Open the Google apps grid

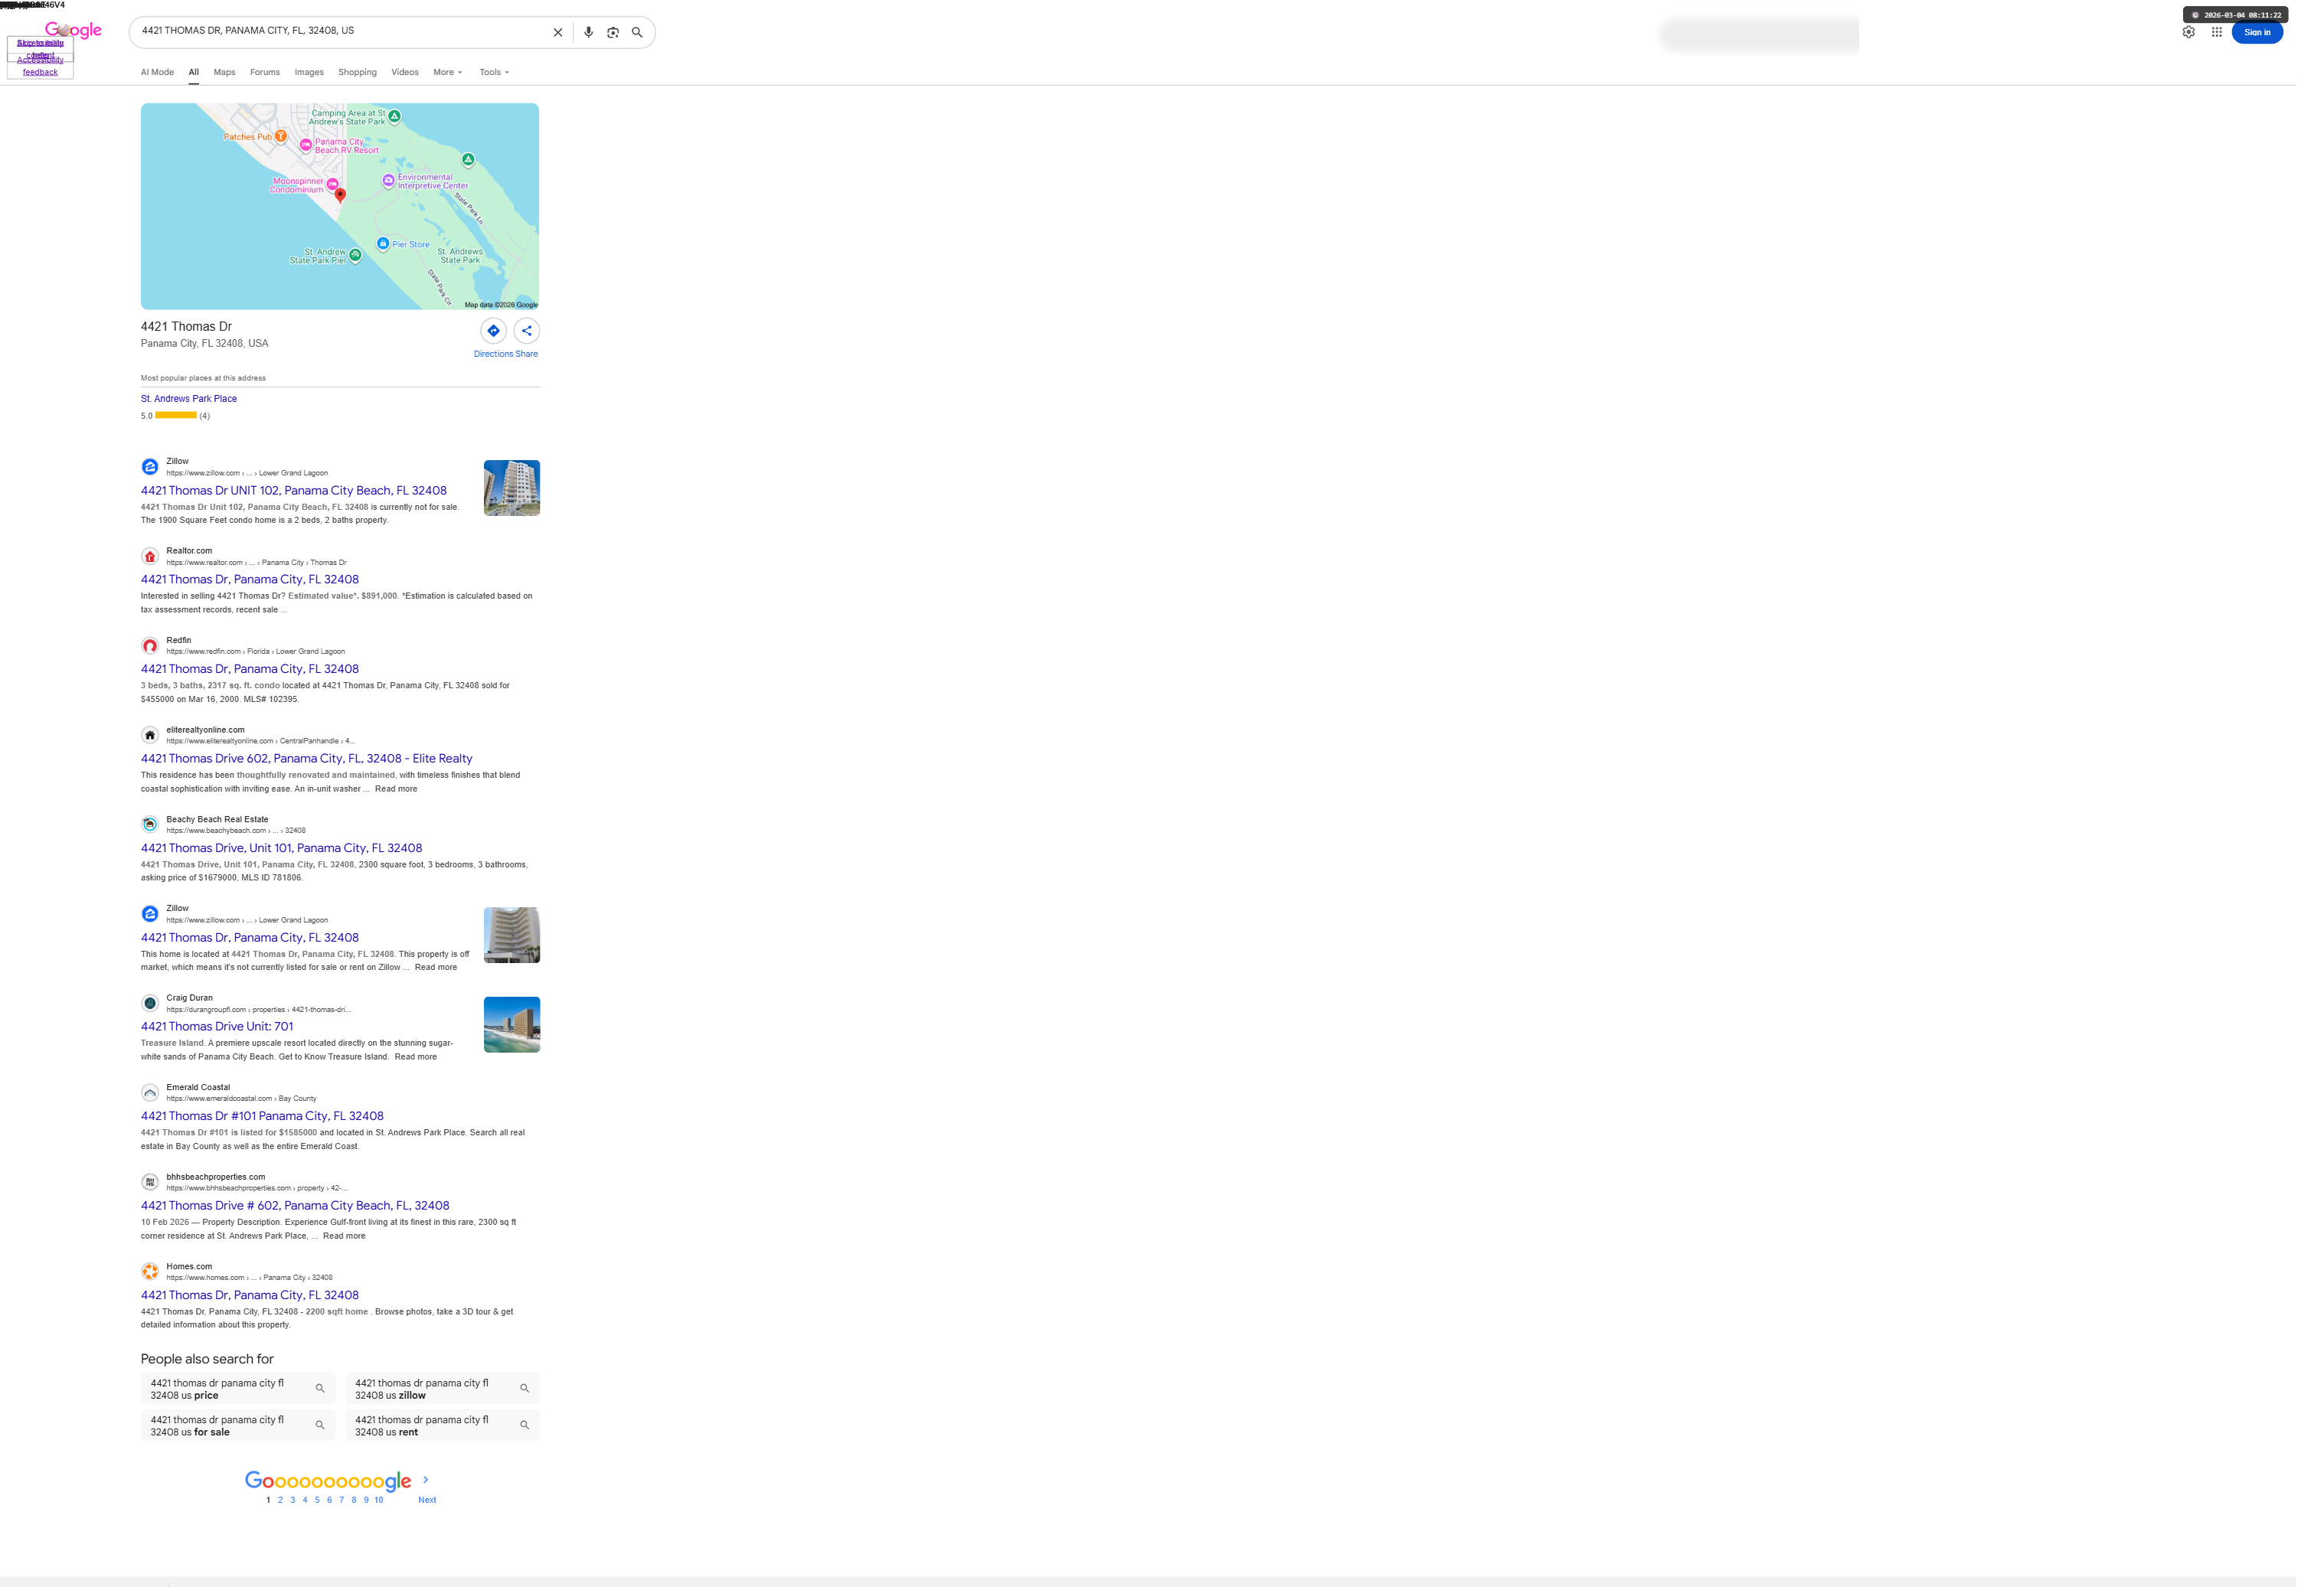[x=2217, y=32]
